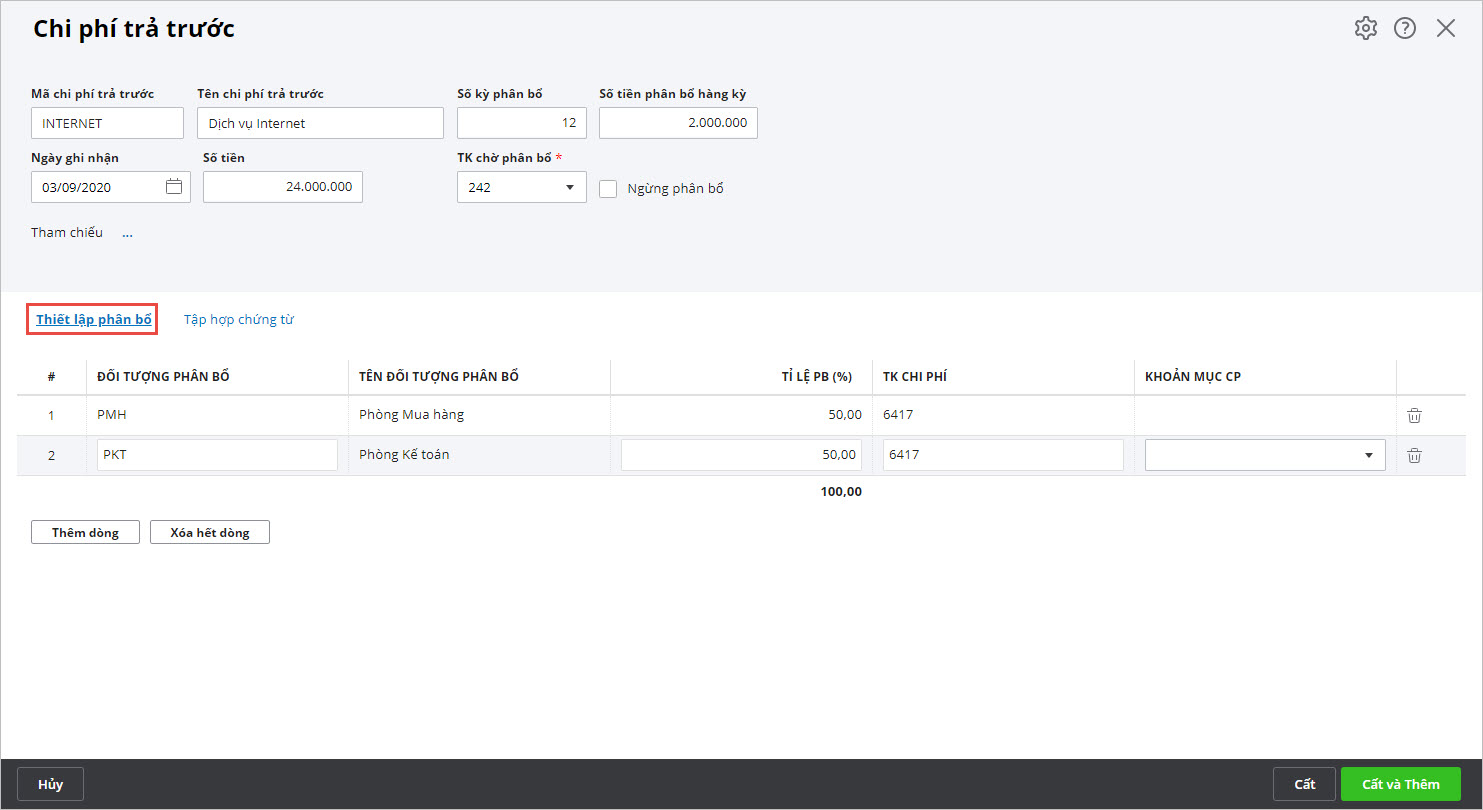Open the Tham chiếu ellipsis link

pyautogui.click(x=127, y=233)
